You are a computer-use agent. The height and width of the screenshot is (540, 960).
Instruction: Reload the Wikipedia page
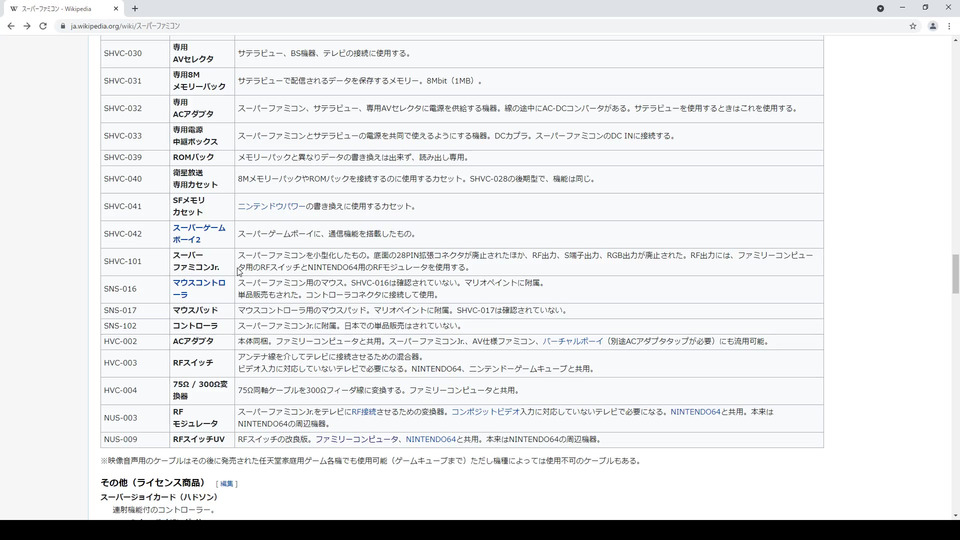43,26
